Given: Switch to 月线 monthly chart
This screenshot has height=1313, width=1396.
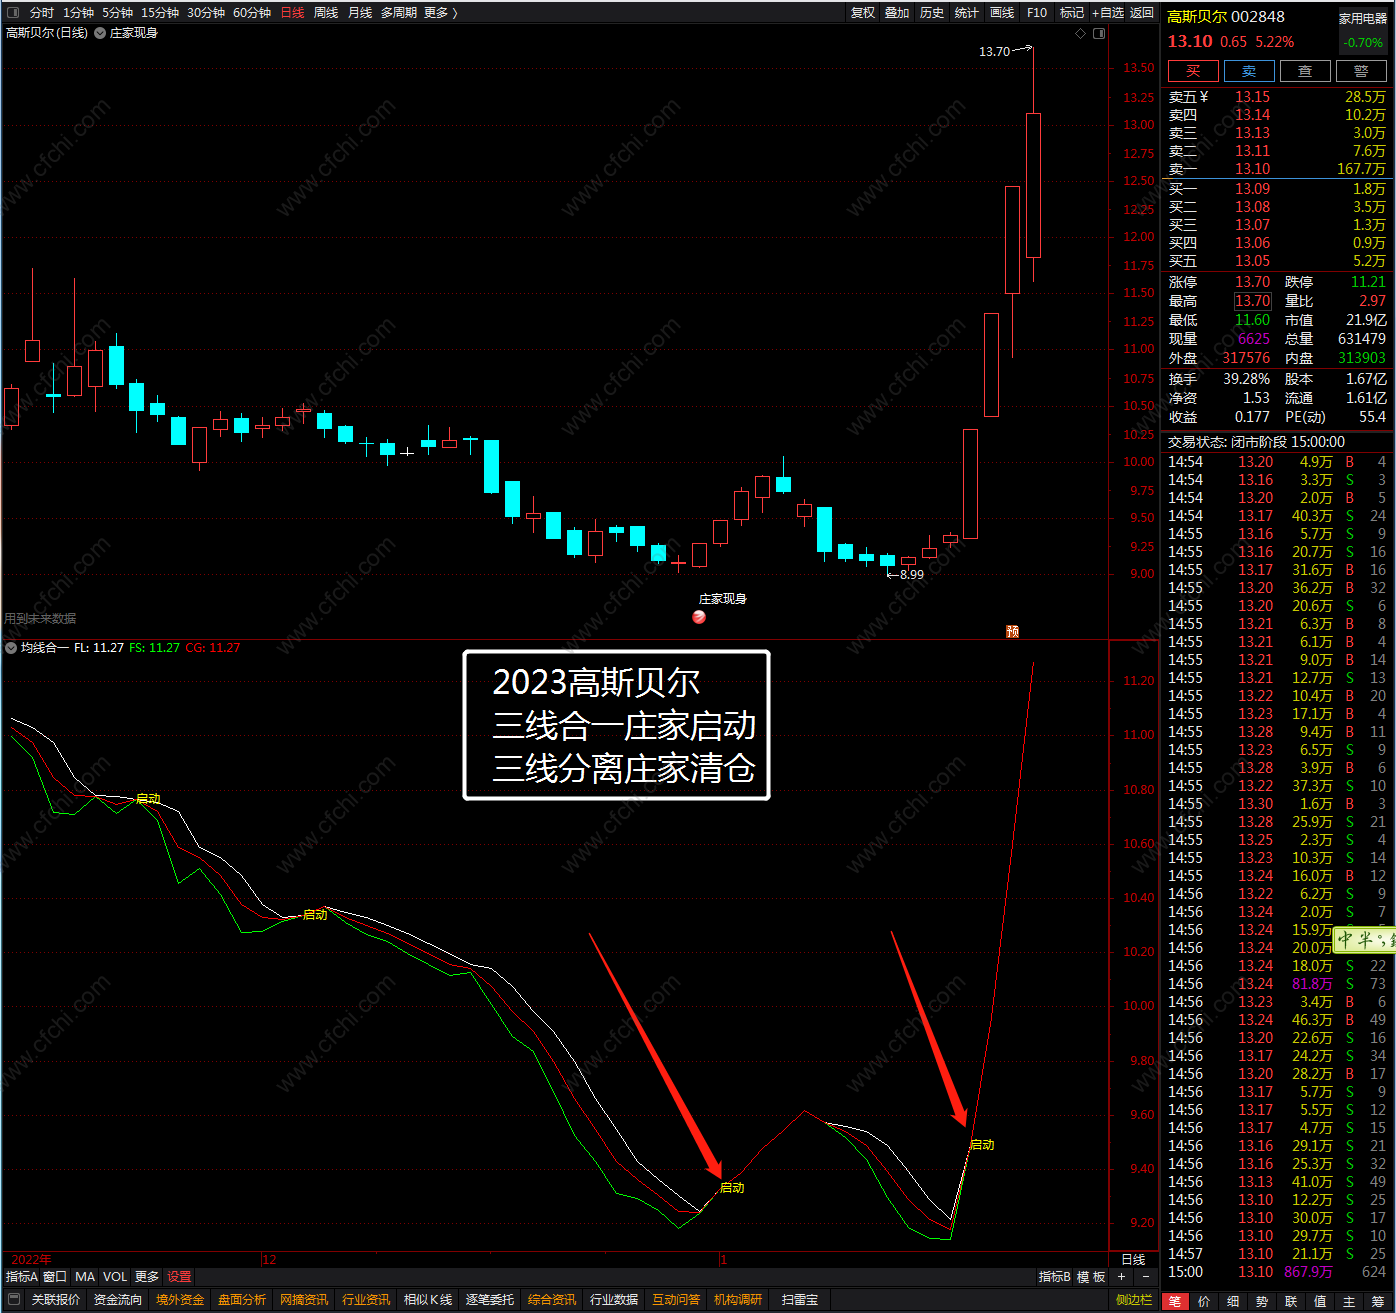Looking at the screenshot, I should (x=360, y=13).
